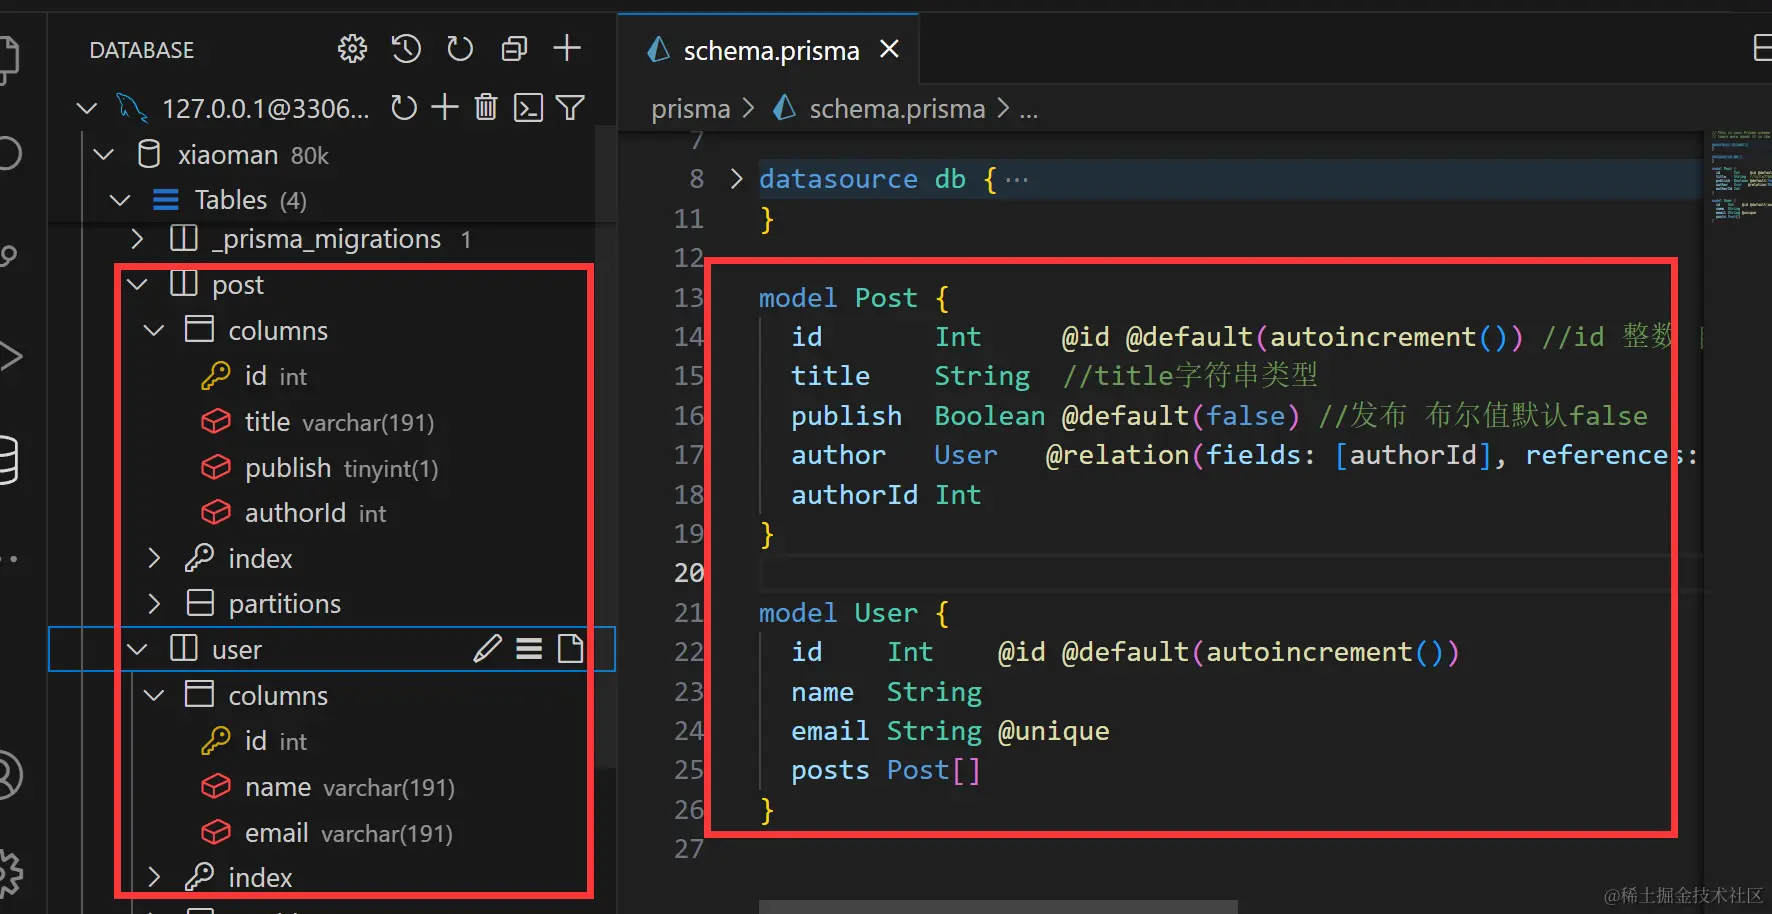The image size is (1772, 914).
Task: Create new item on 127.0.0.1 connection
Action: tap(445, 107)
